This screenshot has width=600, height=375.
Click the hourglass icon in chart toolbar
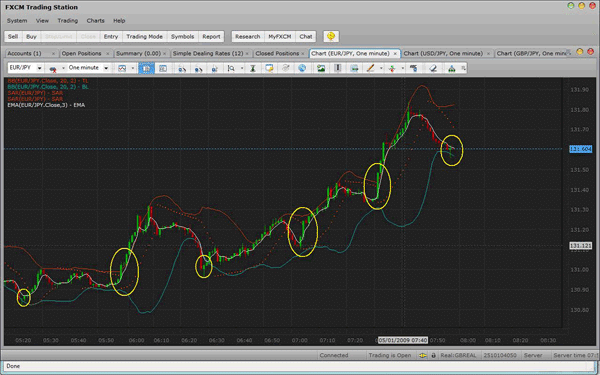(x=253, y=68)
